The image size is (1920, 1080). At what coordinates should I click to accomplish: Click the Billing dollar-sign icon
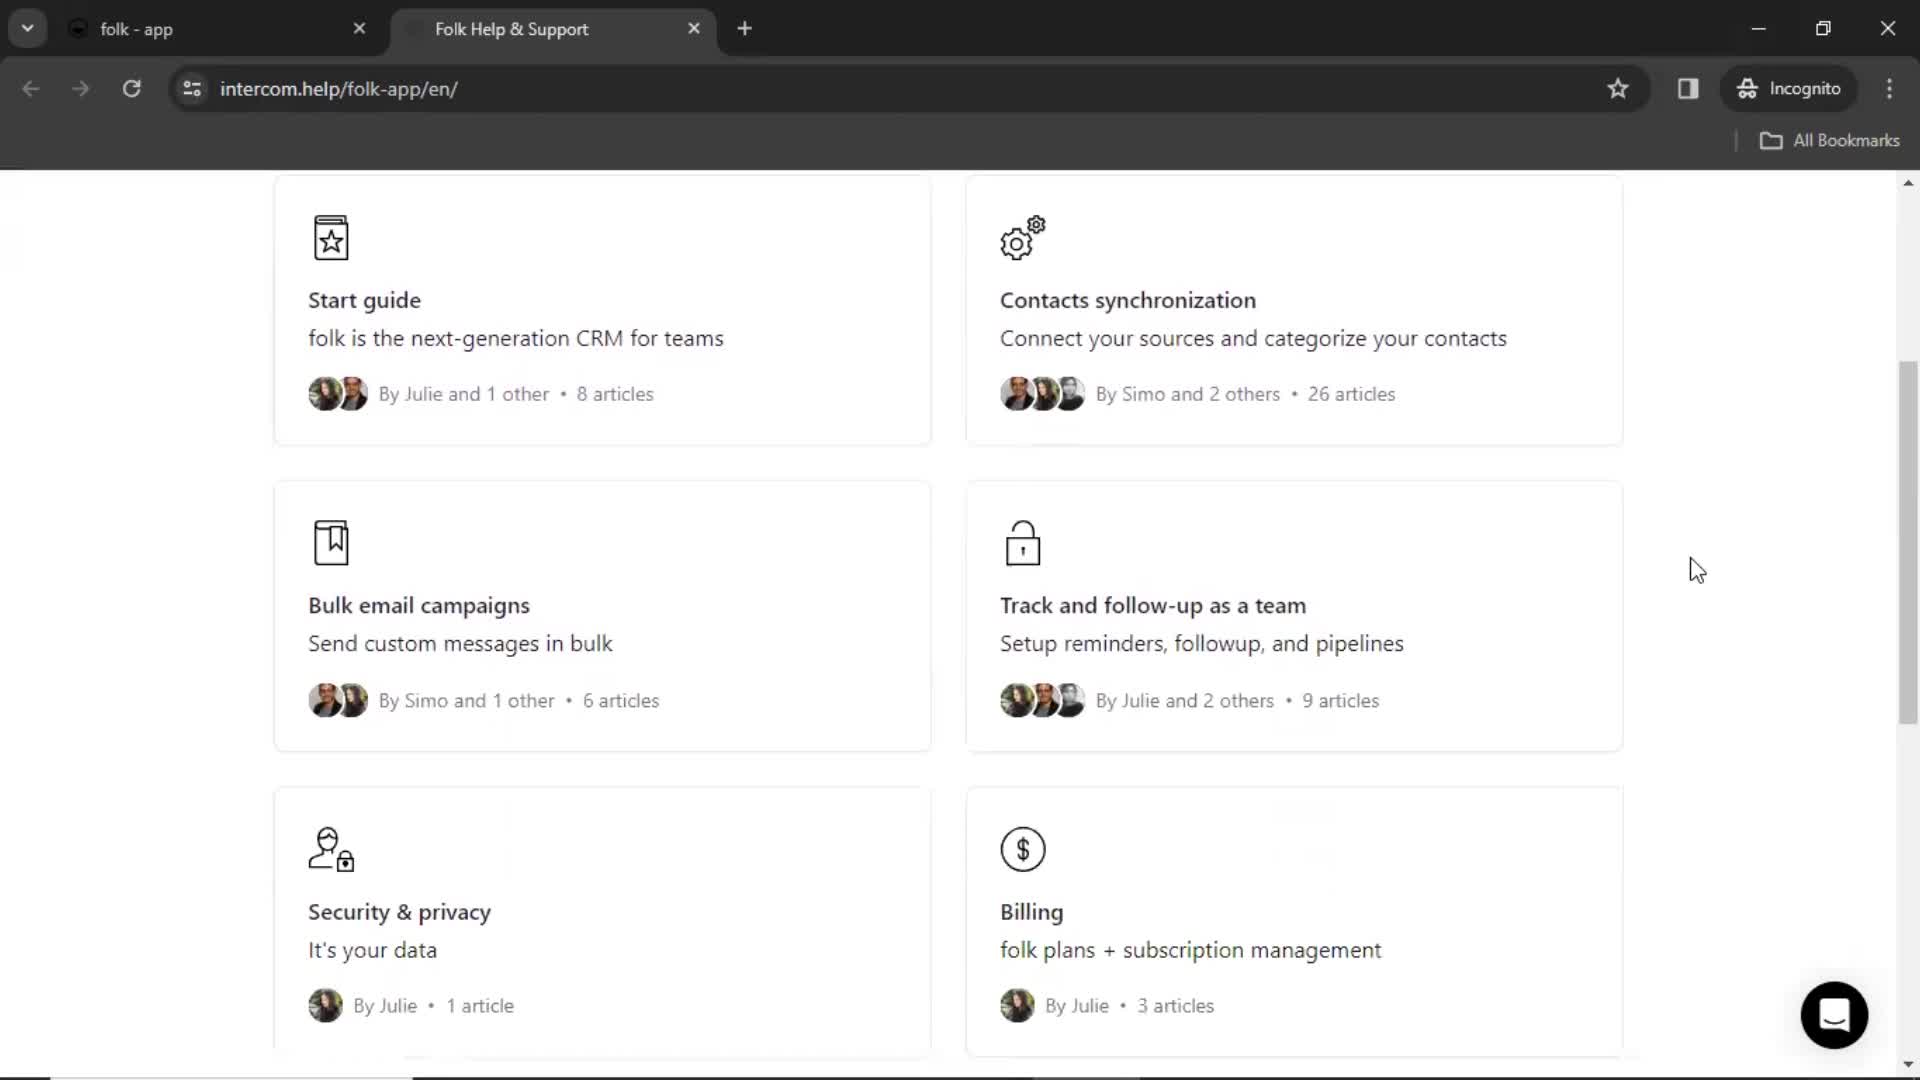pyautogui.click(x=1022, y=849)
